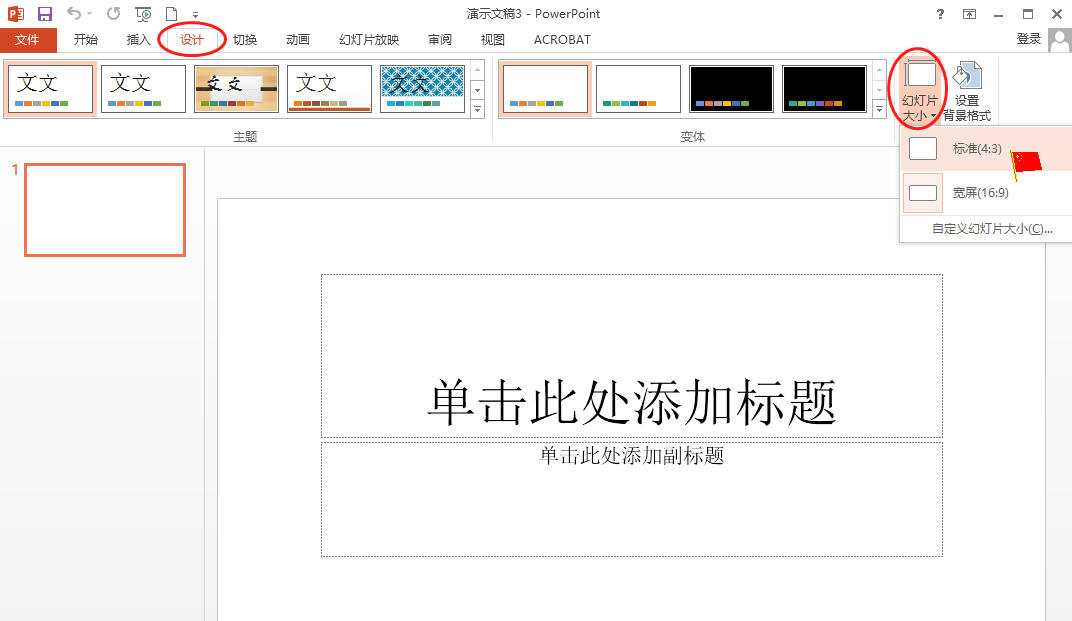This screenshot has height=621, width=1072.
Task: Expand the variants gallery options
Action: [880, 109]
